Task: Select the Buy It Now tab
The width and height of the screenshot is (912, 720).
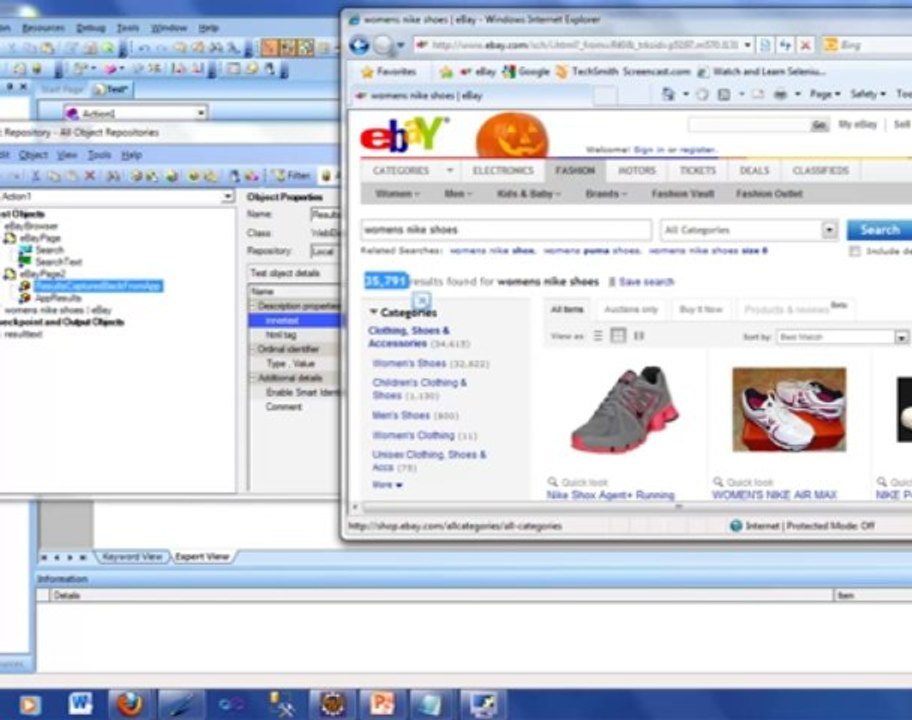Action: pyautogui.click(x=701, y=309)
